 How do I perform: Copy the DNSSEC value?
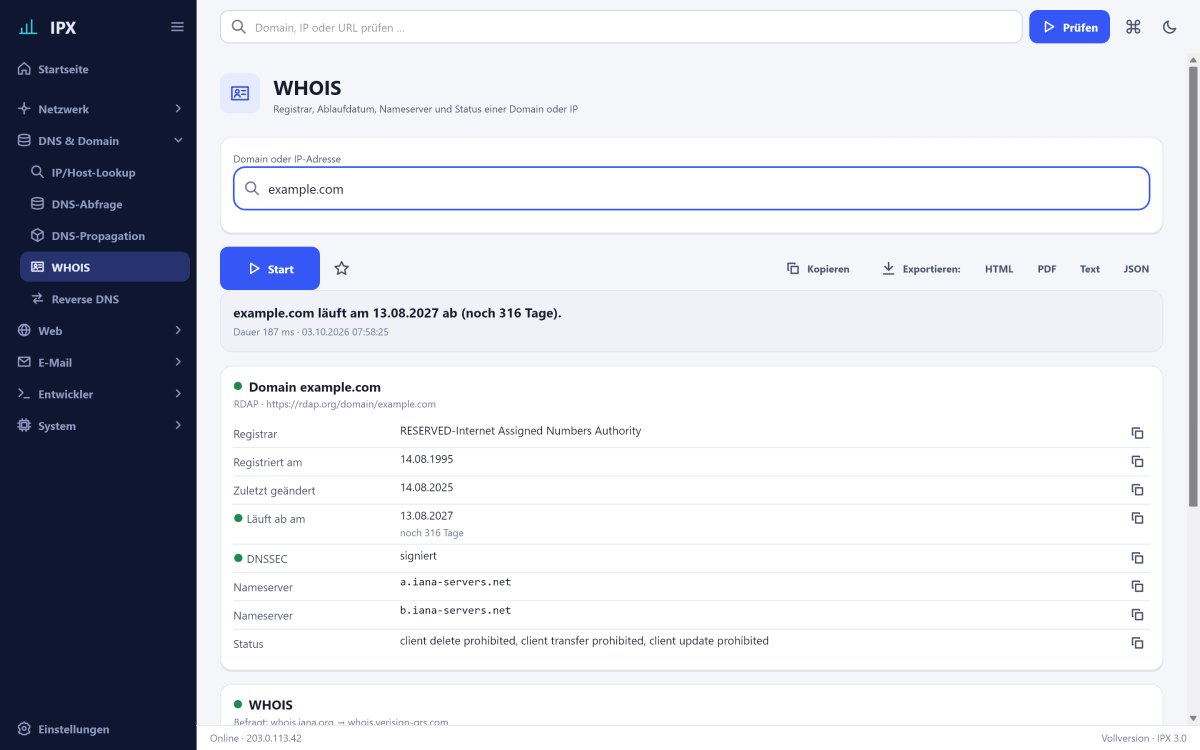[1137, 558]
